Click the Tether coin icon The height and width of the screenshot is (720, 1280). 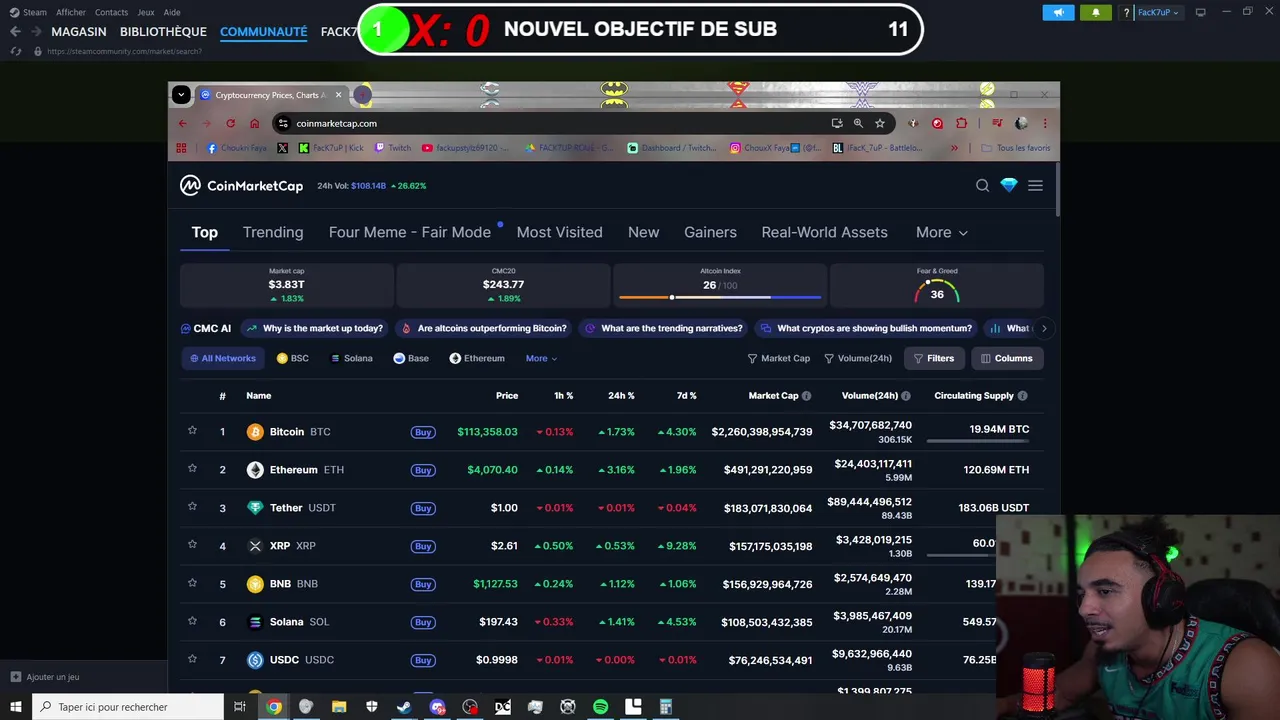click(x=255, y=508)
